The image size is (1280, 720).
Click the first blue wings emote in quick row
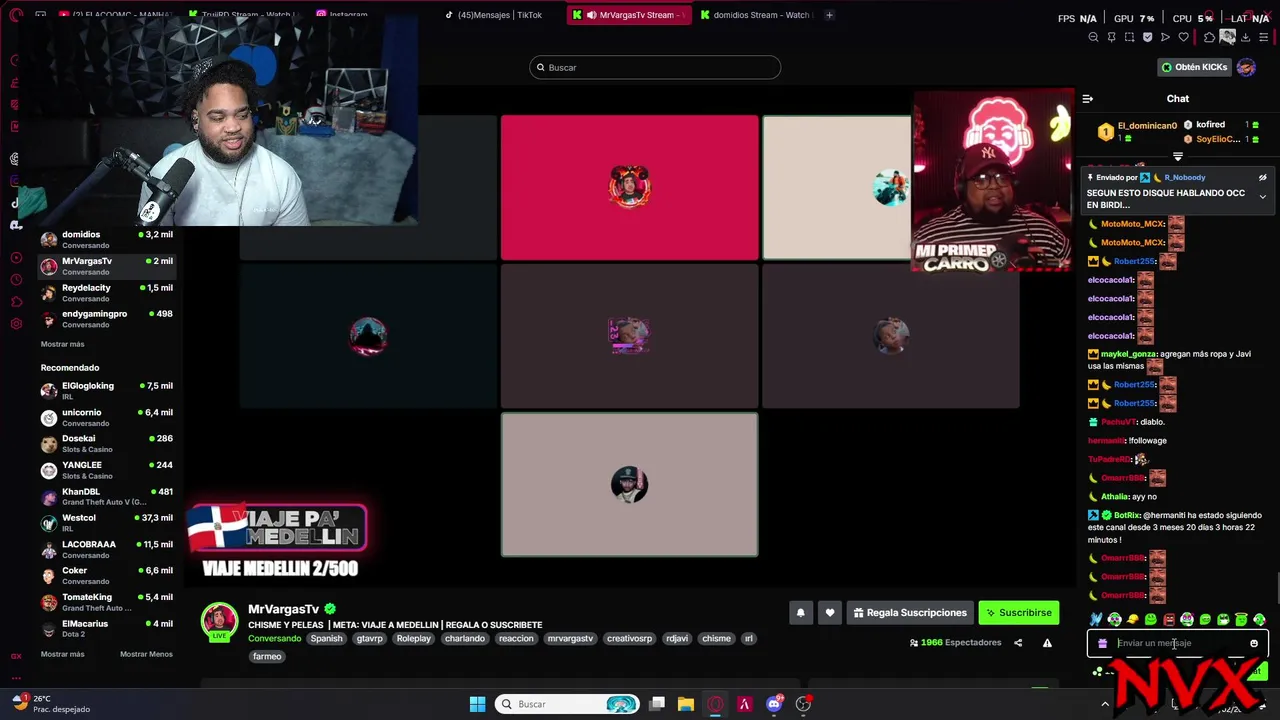tap(1096, 620)
